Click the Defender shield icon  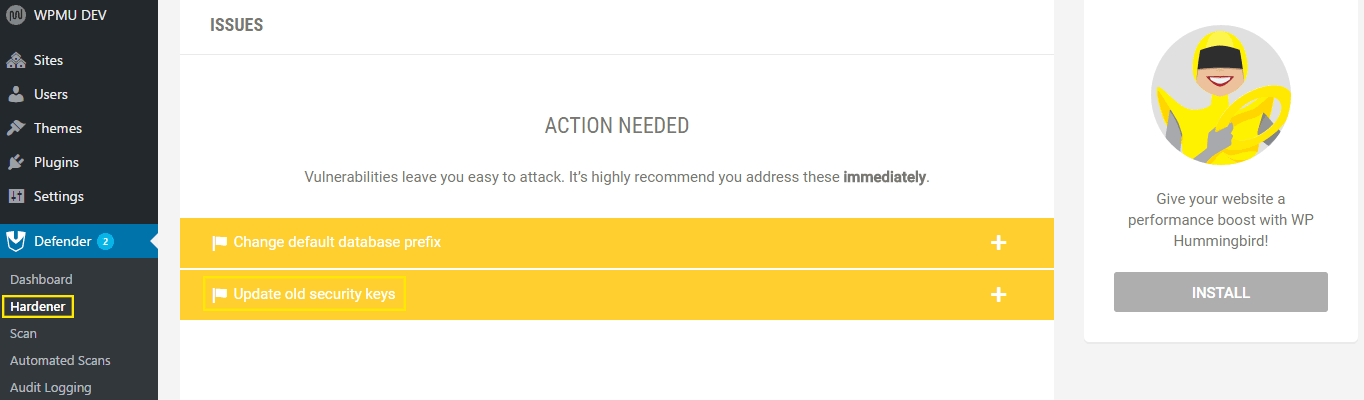16,241
